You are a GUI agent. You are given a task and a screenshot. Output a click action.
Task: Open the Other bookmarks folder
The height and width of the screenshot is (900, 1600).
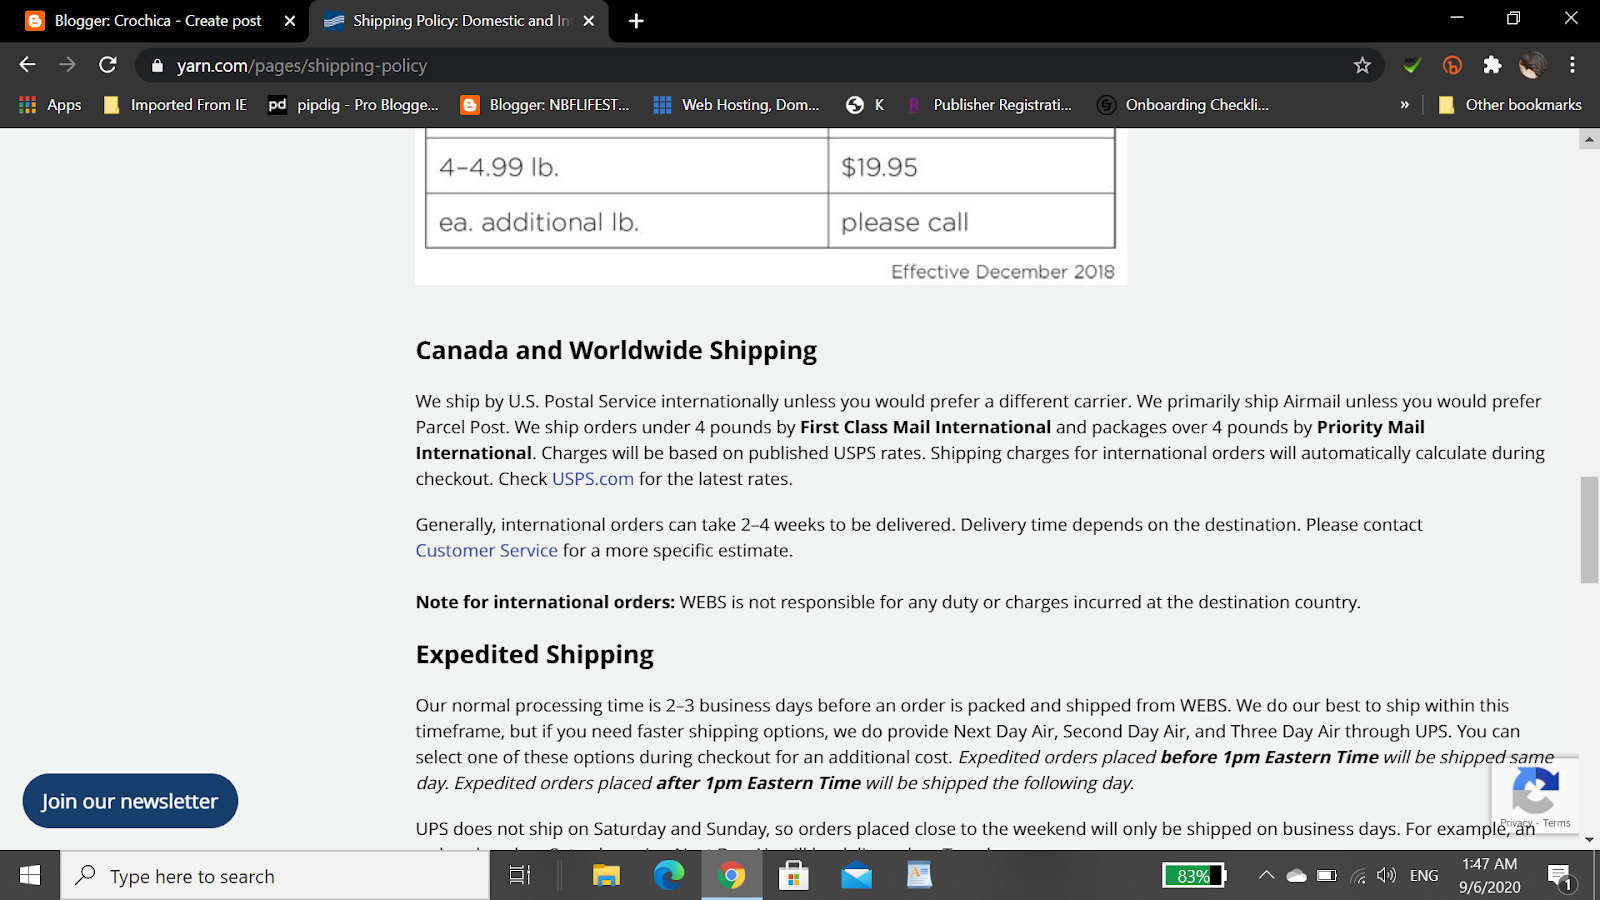[1510, 104]
